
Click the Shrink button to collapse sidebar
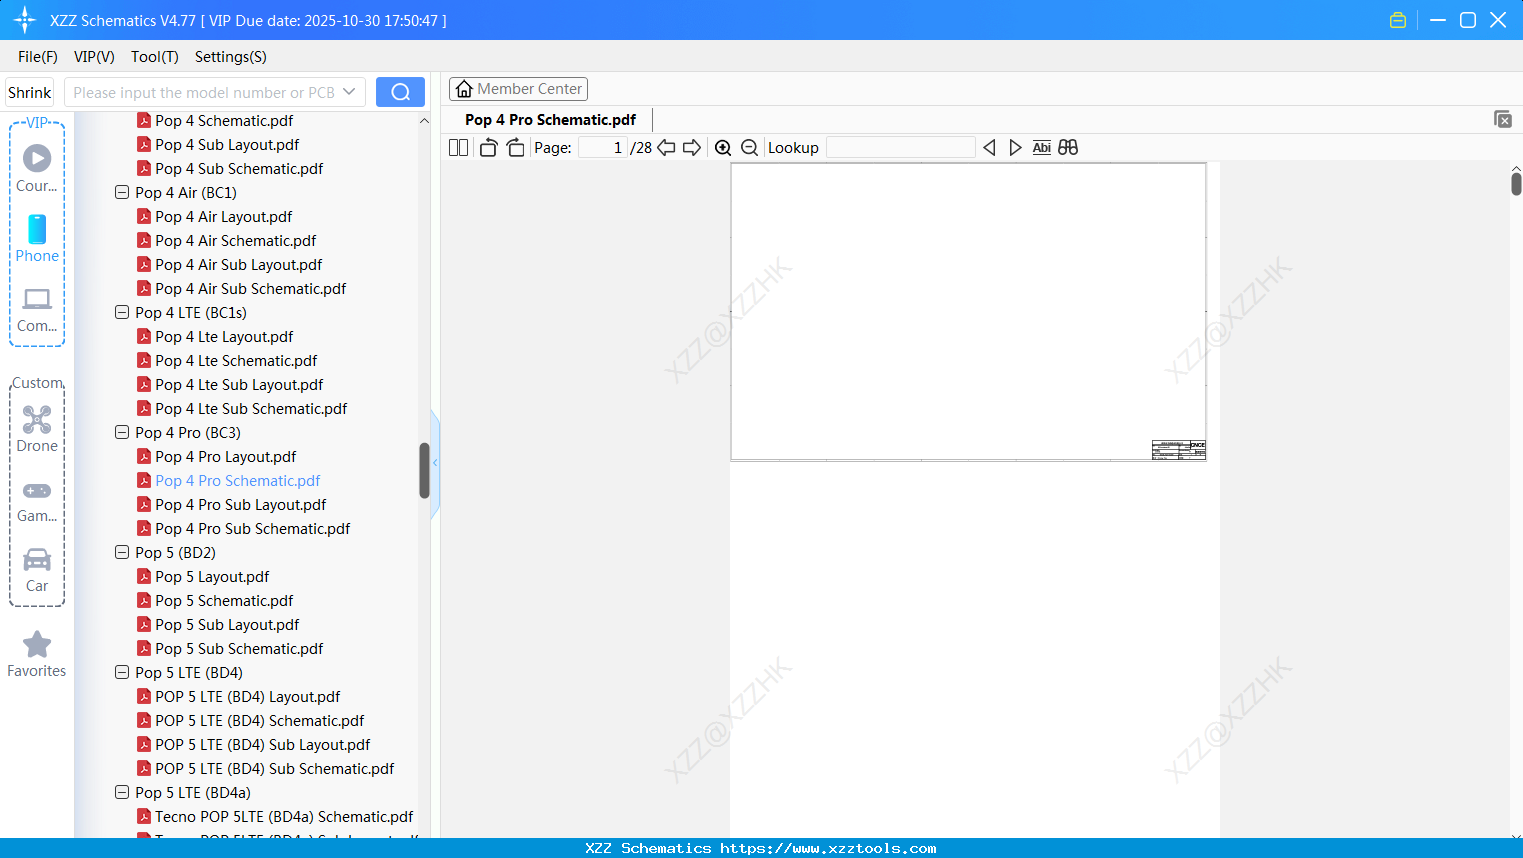(29, 91)
